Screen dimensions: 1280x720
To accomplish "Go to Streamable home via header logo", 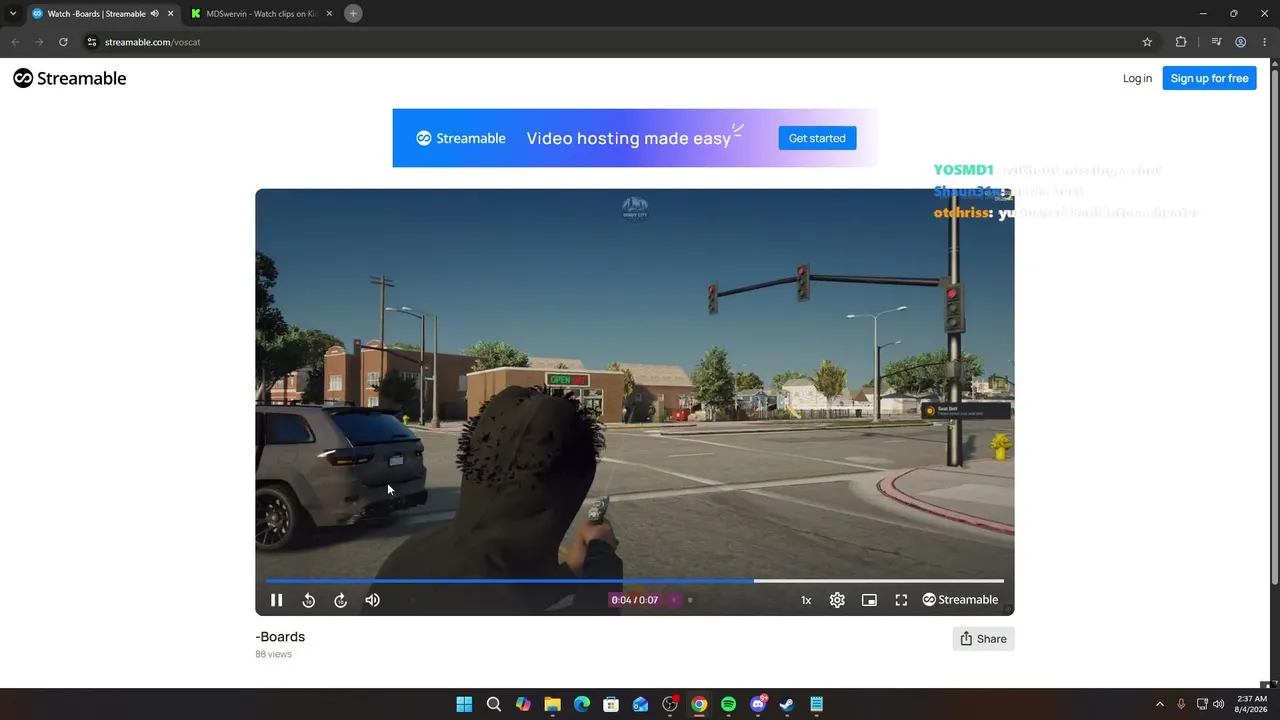I will pyautogui.click(x=70, y=78).
